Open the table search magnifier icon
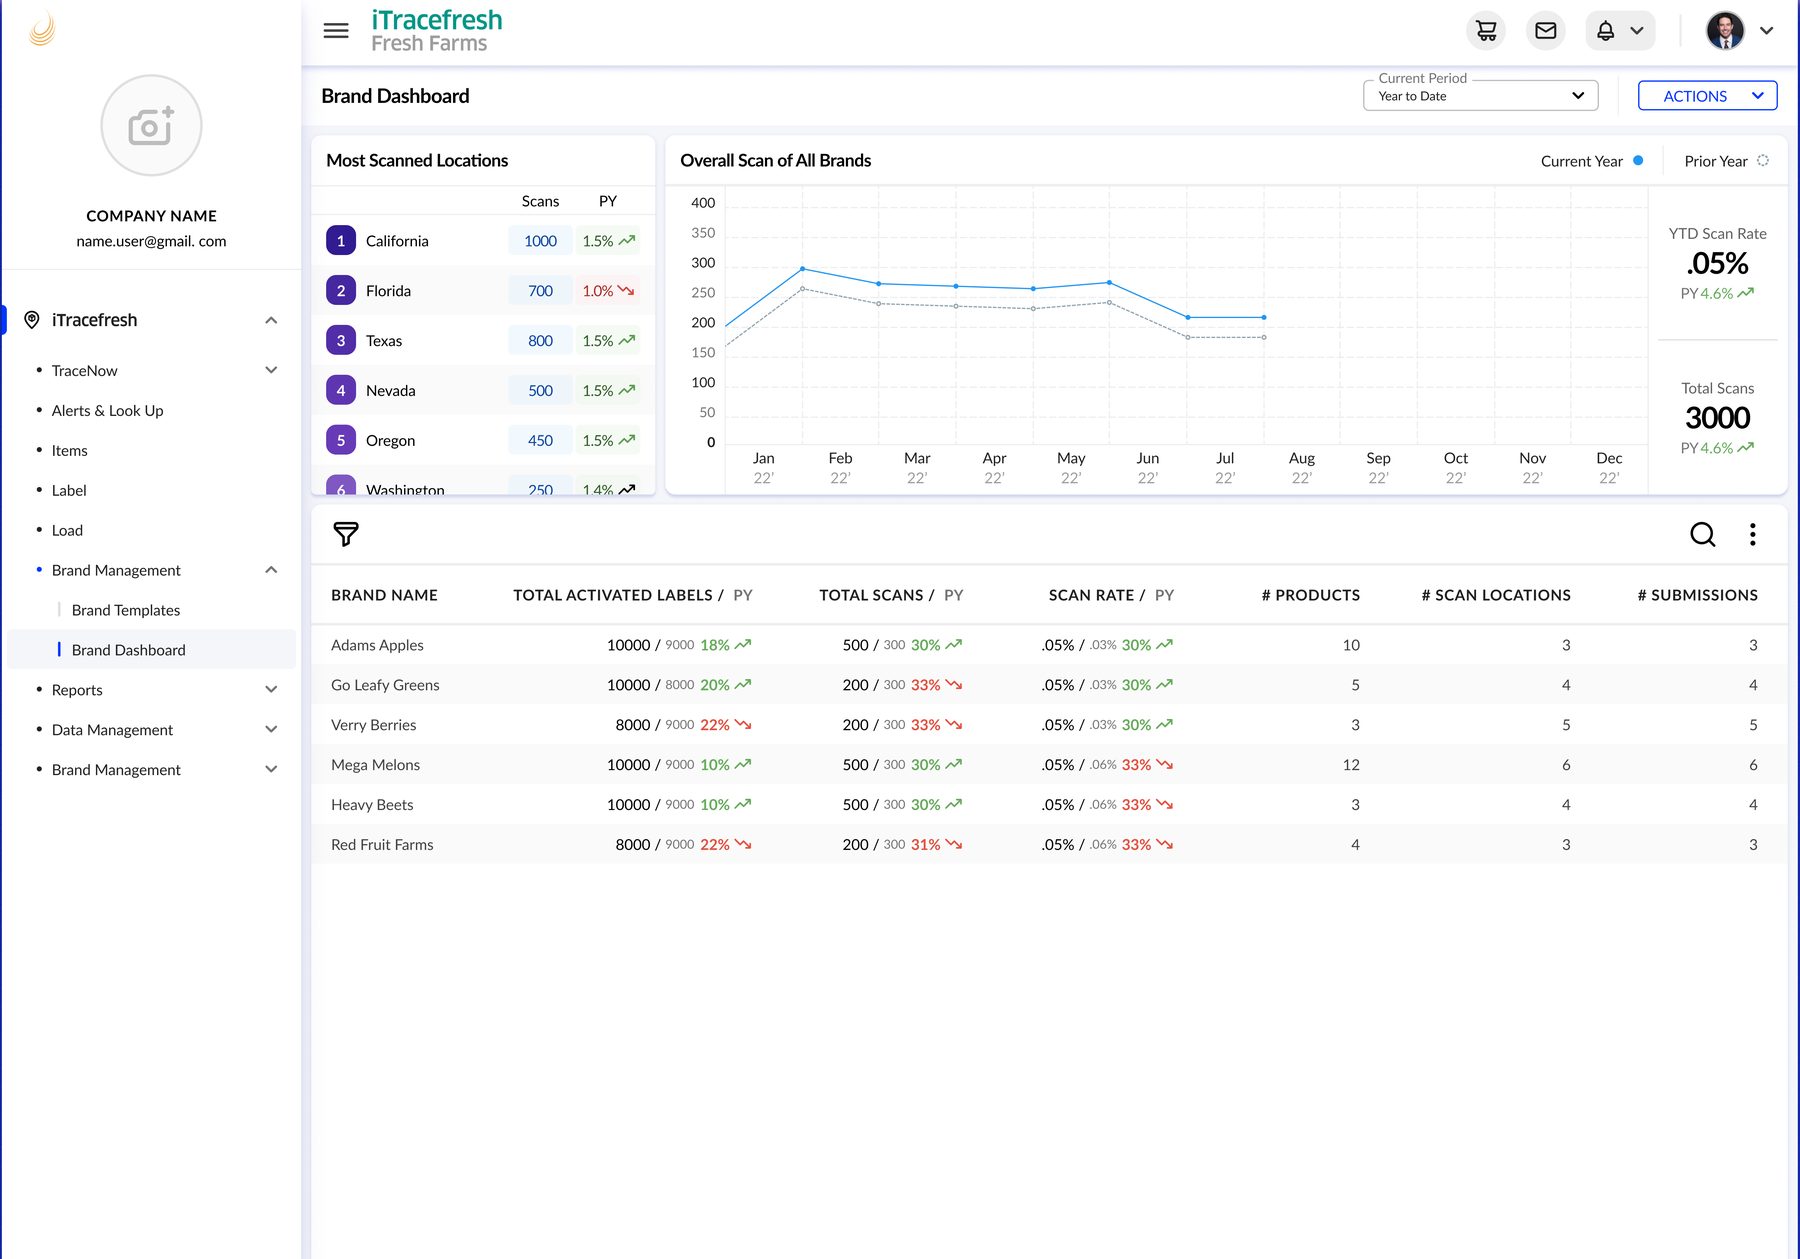The height and width of the screenshot is (1259, 1800). 1702,534
